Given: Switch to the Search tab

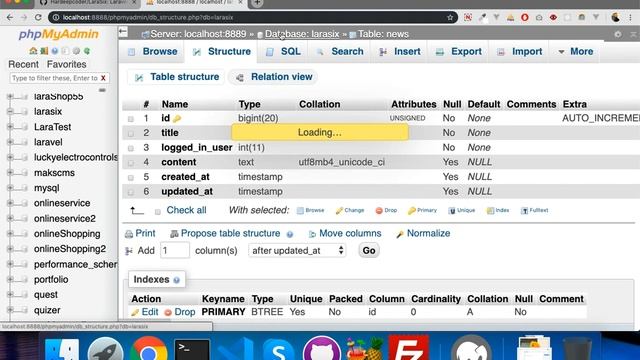Looking at the screenshot, I should 340,51.
